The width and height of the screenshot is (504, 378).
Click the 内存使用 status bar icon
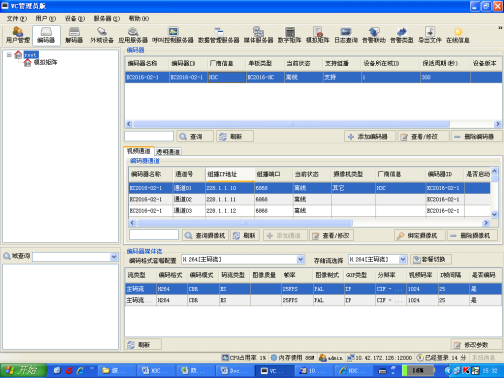tap(274, 358)
